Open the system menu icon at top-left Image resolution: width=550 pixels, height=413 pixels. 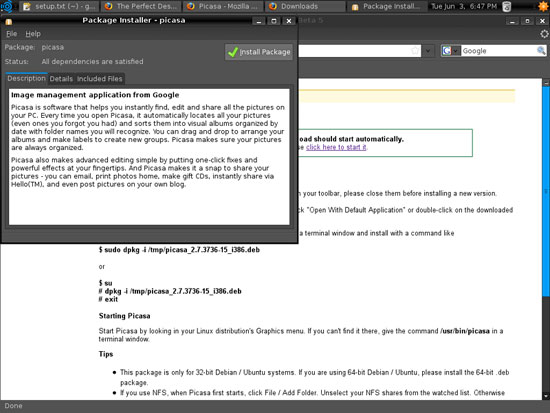point(7,6)
